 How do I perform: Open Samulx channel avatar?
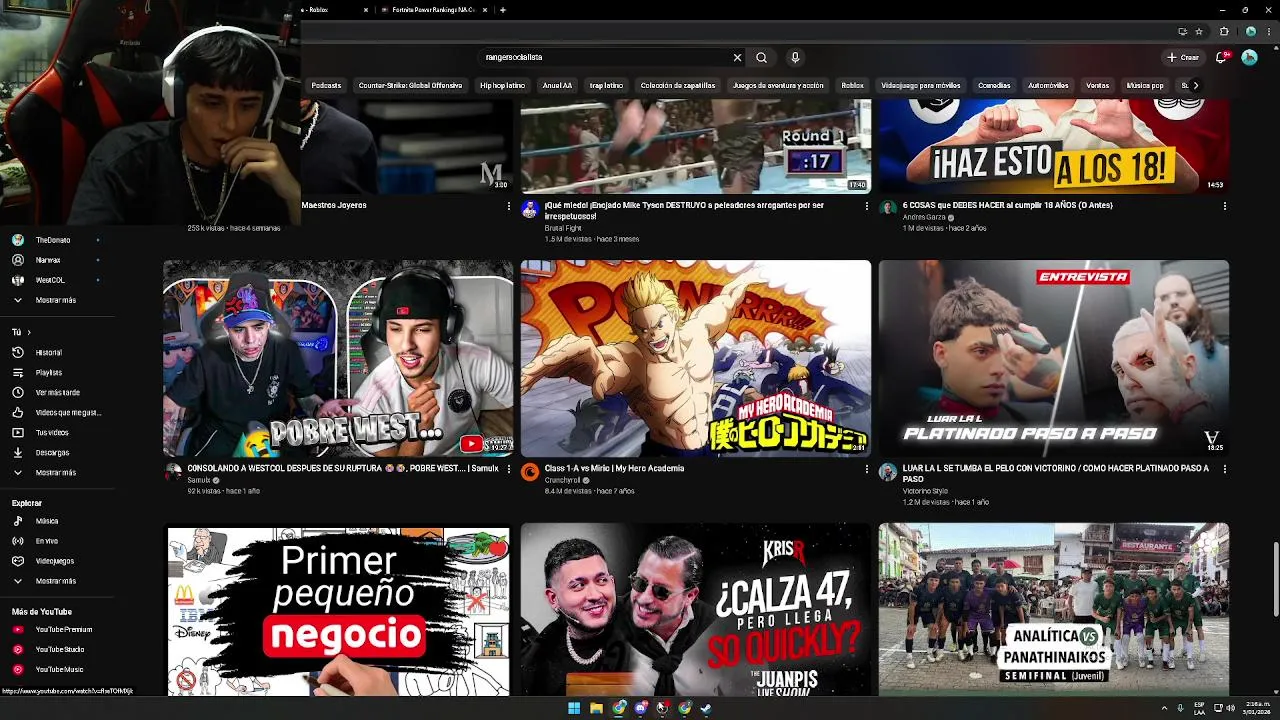tap(173, 471)
